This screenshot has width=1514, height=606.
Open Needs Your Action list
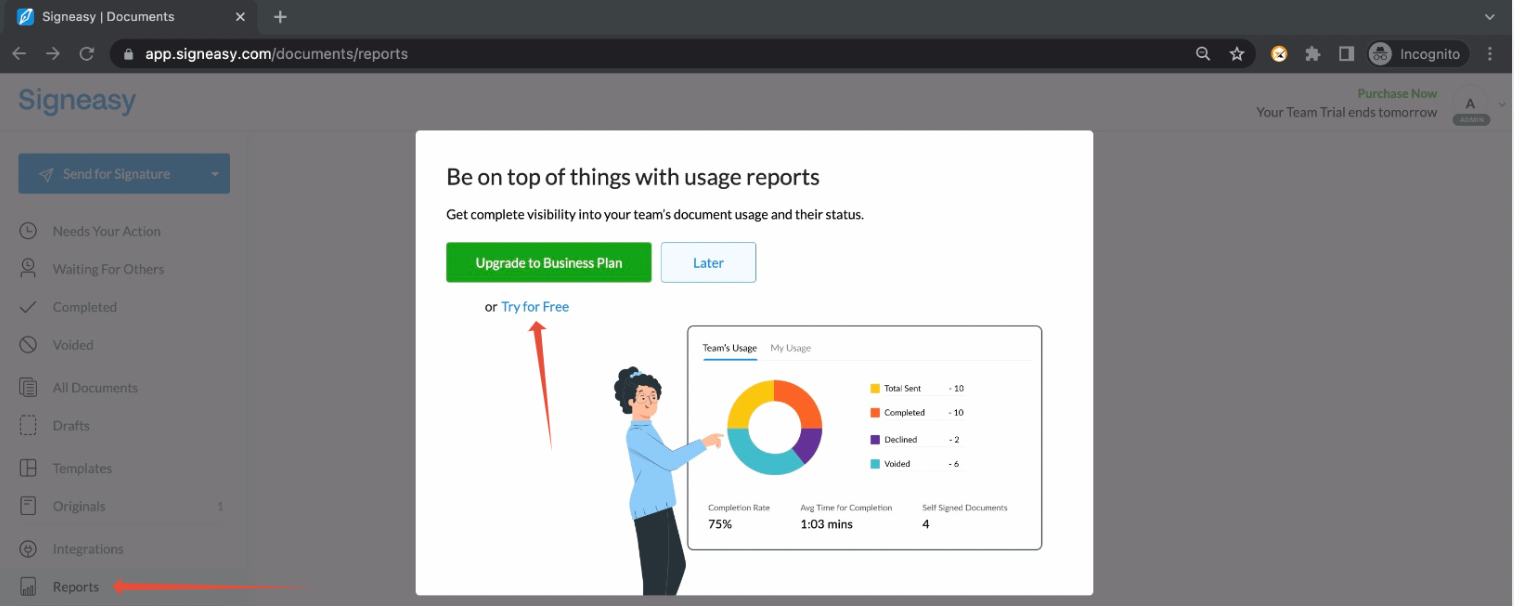107,231
